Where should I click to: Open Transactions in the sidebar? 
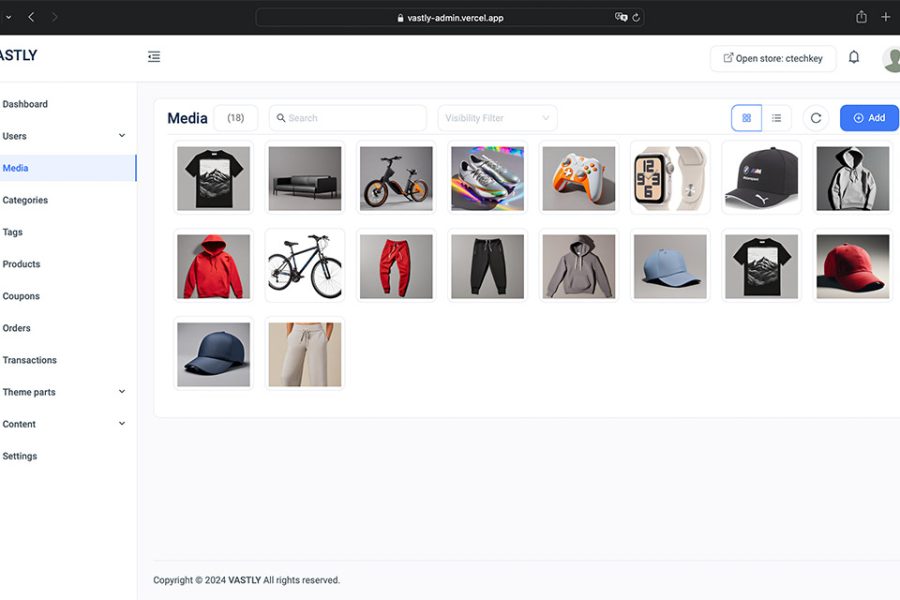29,360
